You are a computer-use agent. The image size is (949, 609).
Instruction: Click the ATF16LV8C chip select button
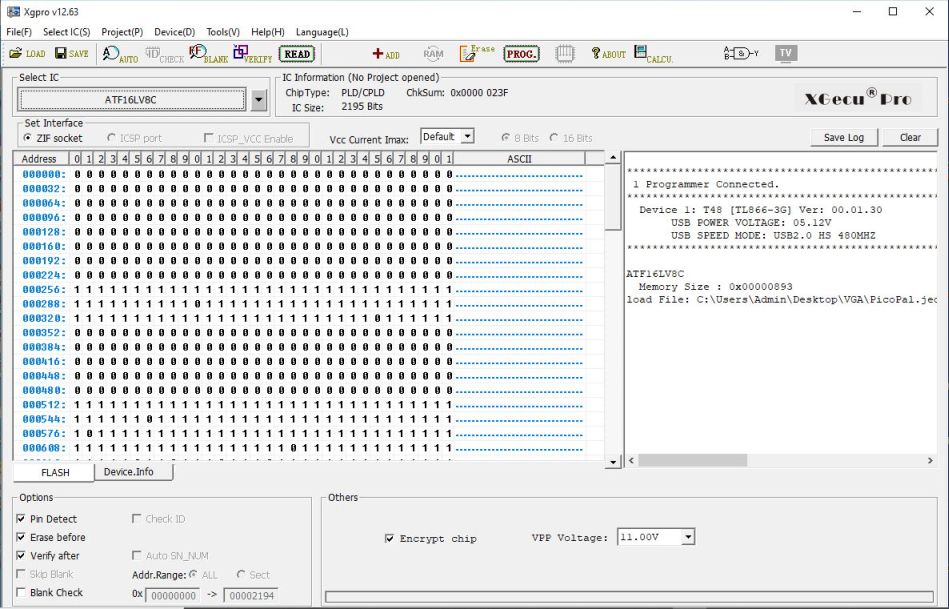point(131,100)
